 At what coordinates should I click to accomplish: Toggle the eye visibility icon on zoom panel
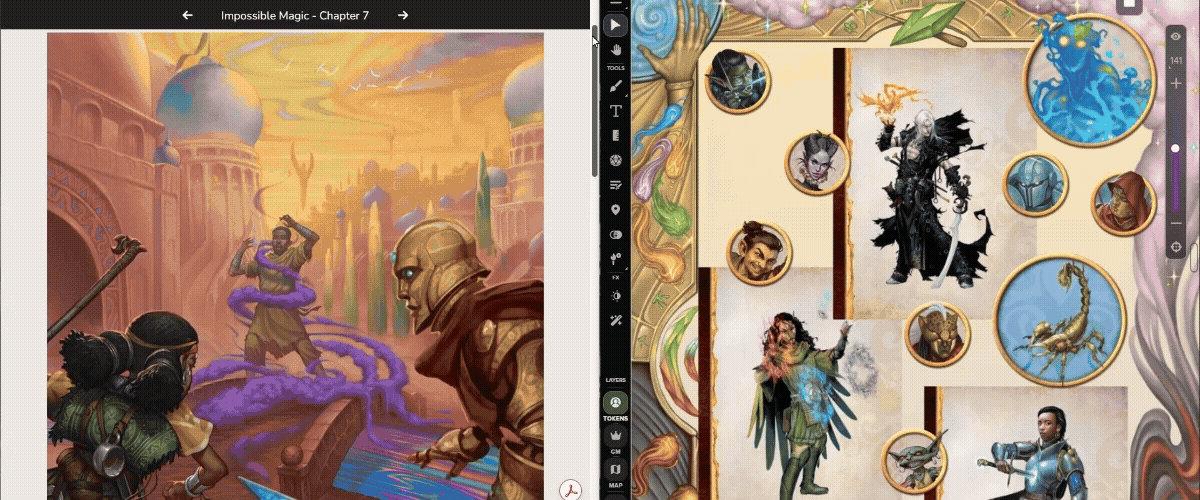pyautogui.click(x=1176, y=37)
